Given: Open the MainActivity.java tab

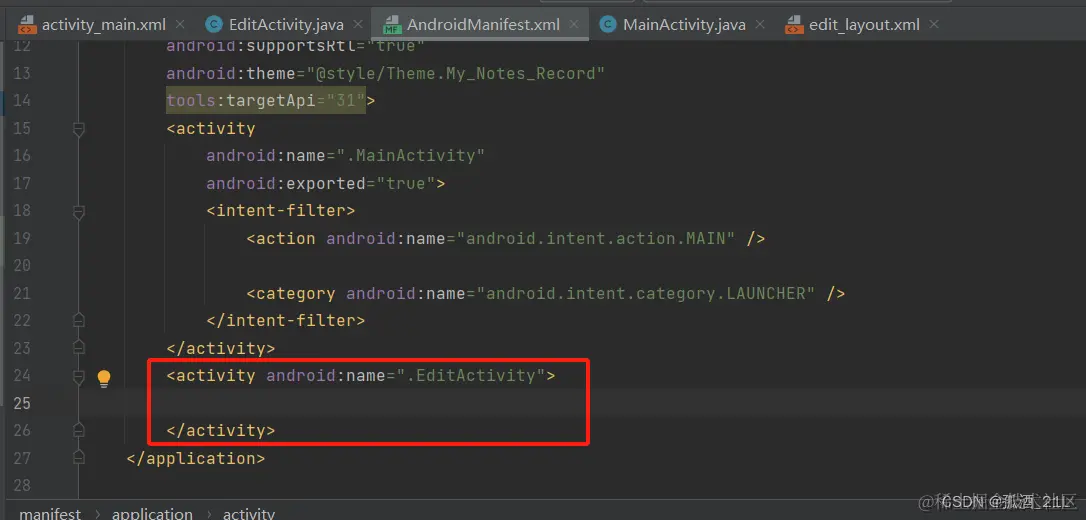Looking at the screenshot, I should 684,25.
